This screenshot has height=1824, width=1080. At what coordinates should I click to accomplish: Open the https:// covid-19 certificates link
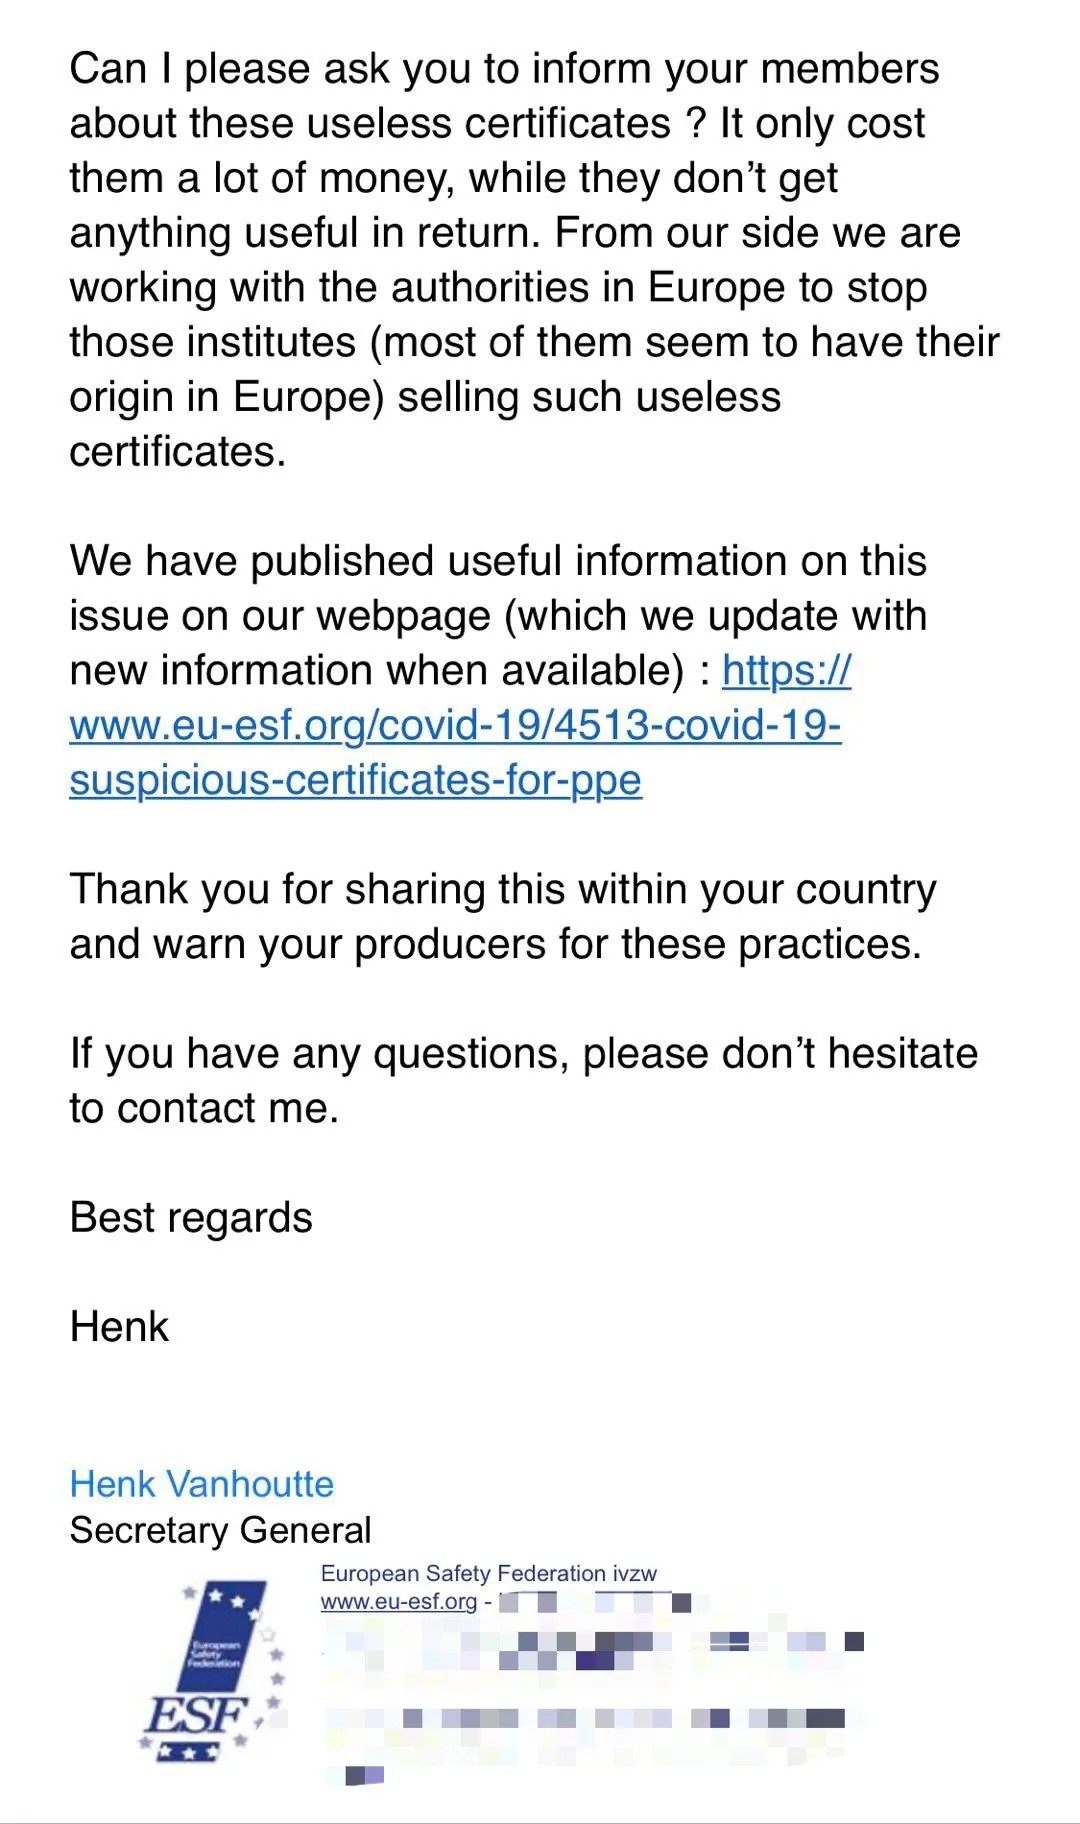[x=786, y=671]
